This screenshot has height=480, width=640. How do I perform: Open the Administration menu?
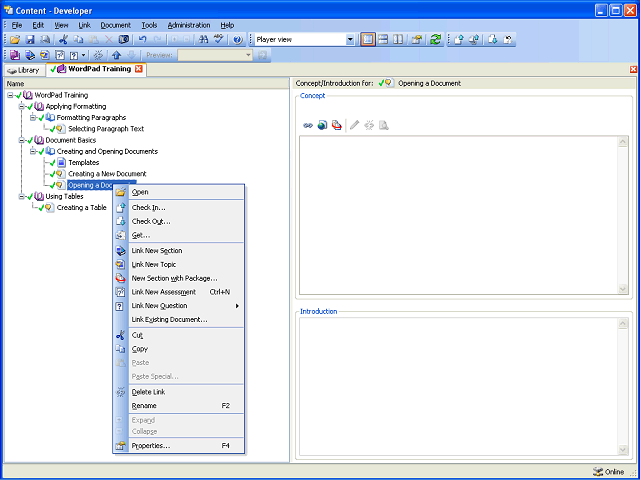click(x=189, y=25)
